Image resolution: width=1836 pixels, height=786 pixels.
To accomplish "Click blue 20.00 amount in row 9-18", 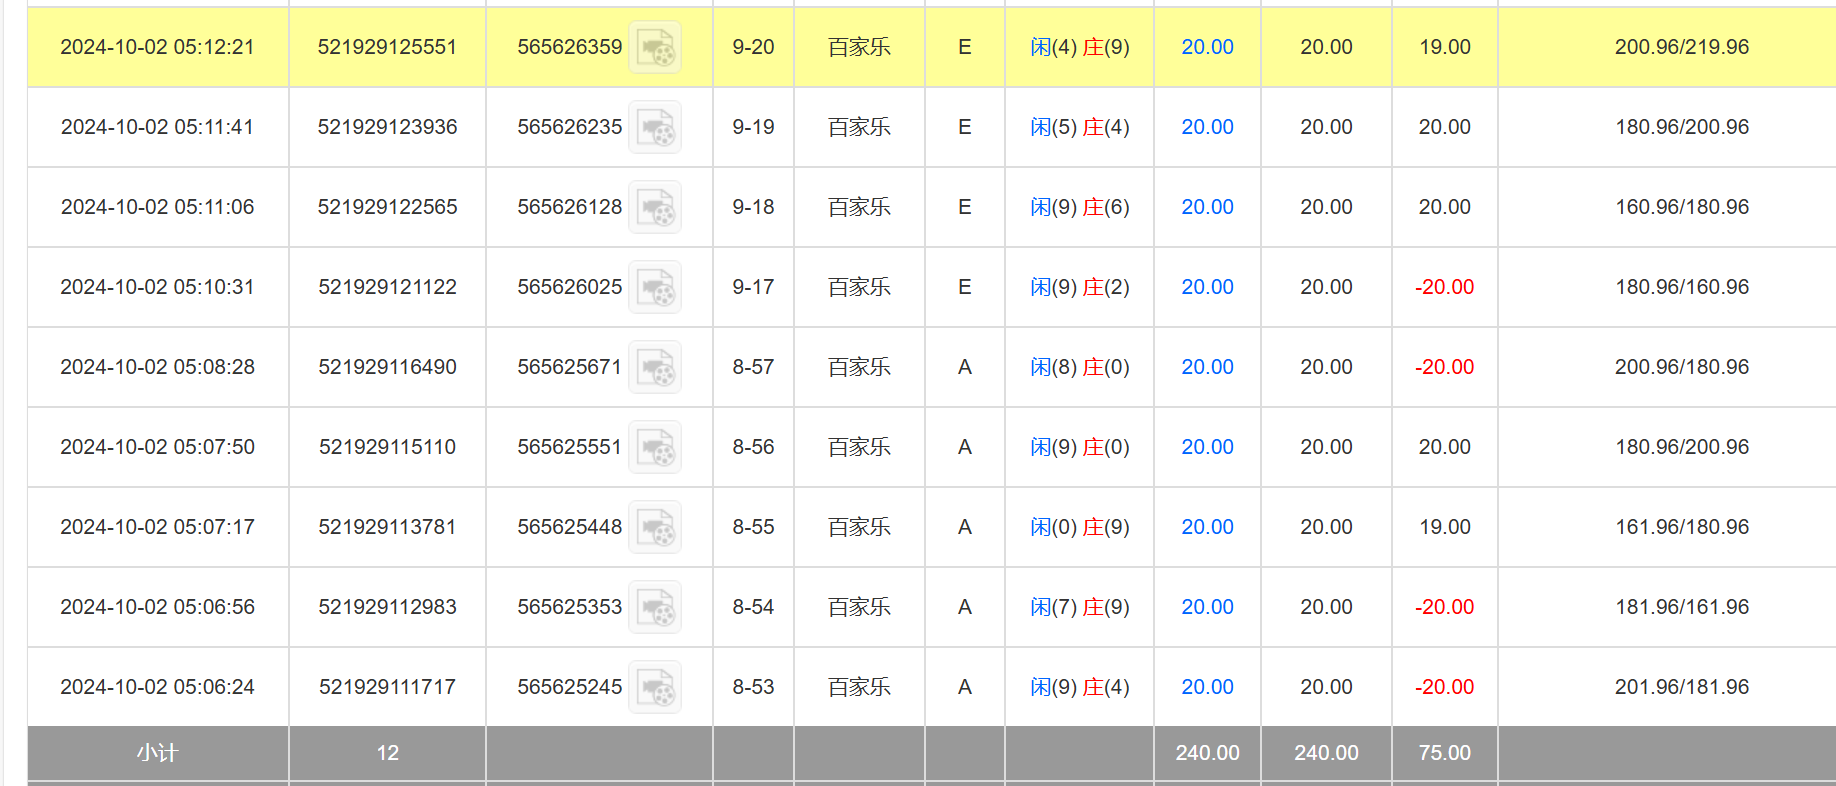I will (x=1207, y=207).
